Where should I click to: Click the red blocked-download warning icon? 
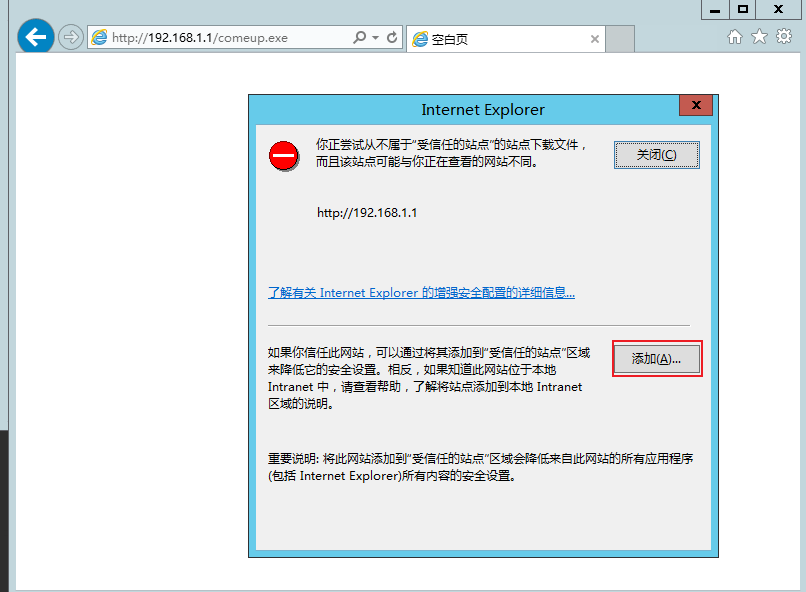pyautogui.click(x=284, y=156)
